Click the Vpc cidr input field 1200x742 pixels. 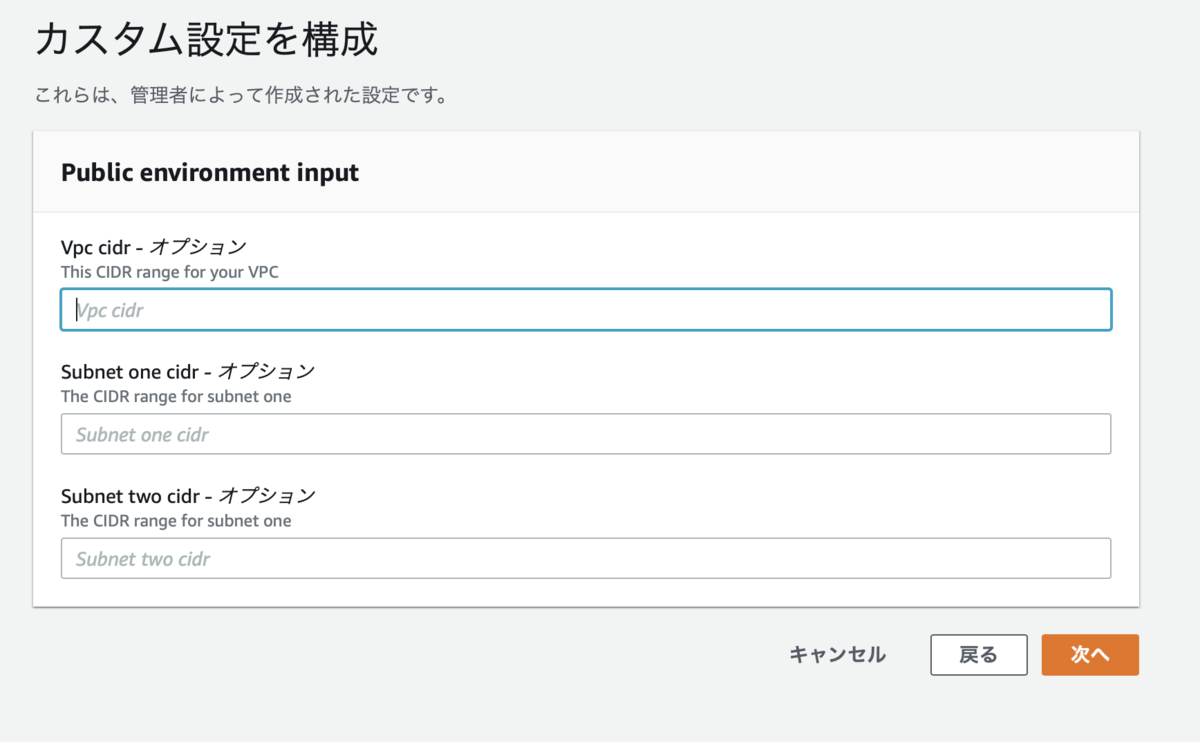tap(586, 310)
